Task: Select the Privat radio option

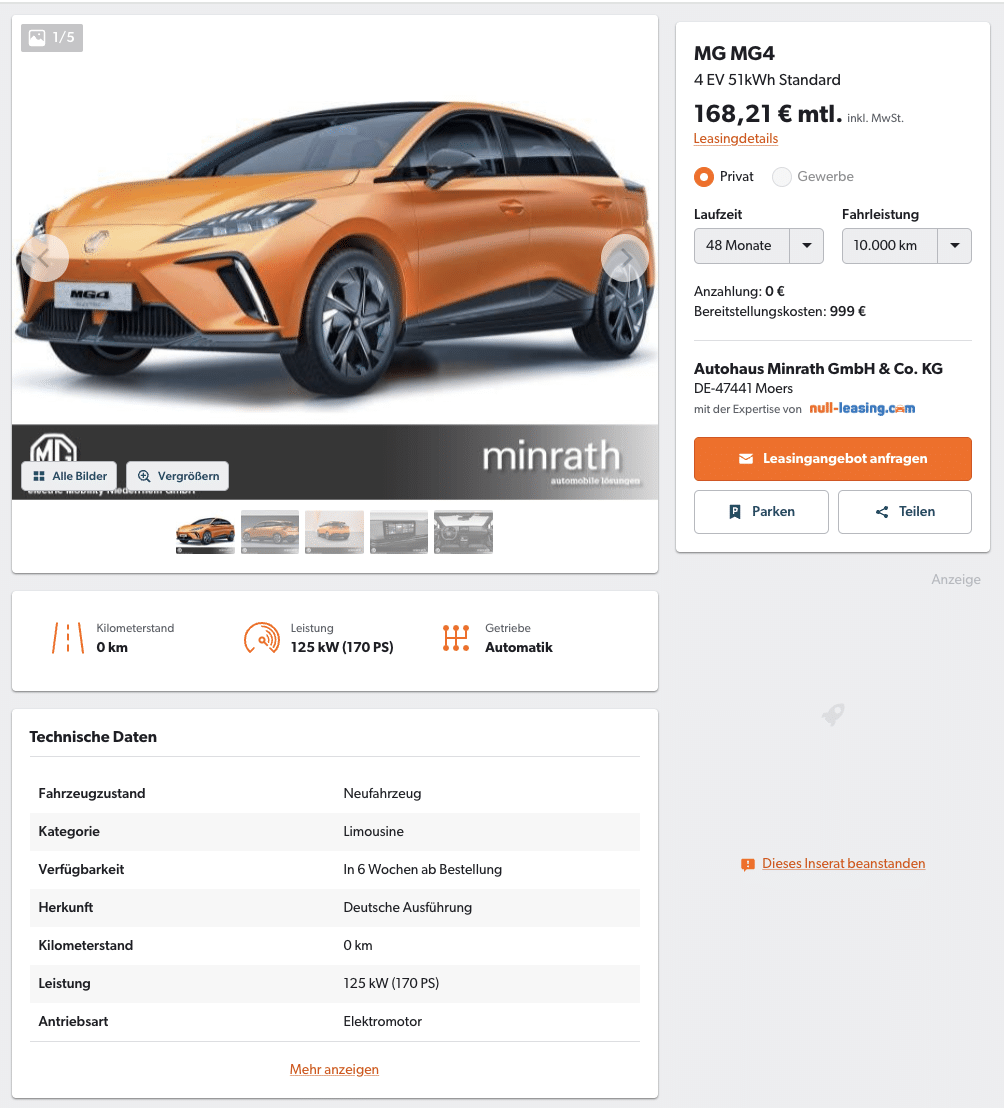Action: tap(704, 177)
